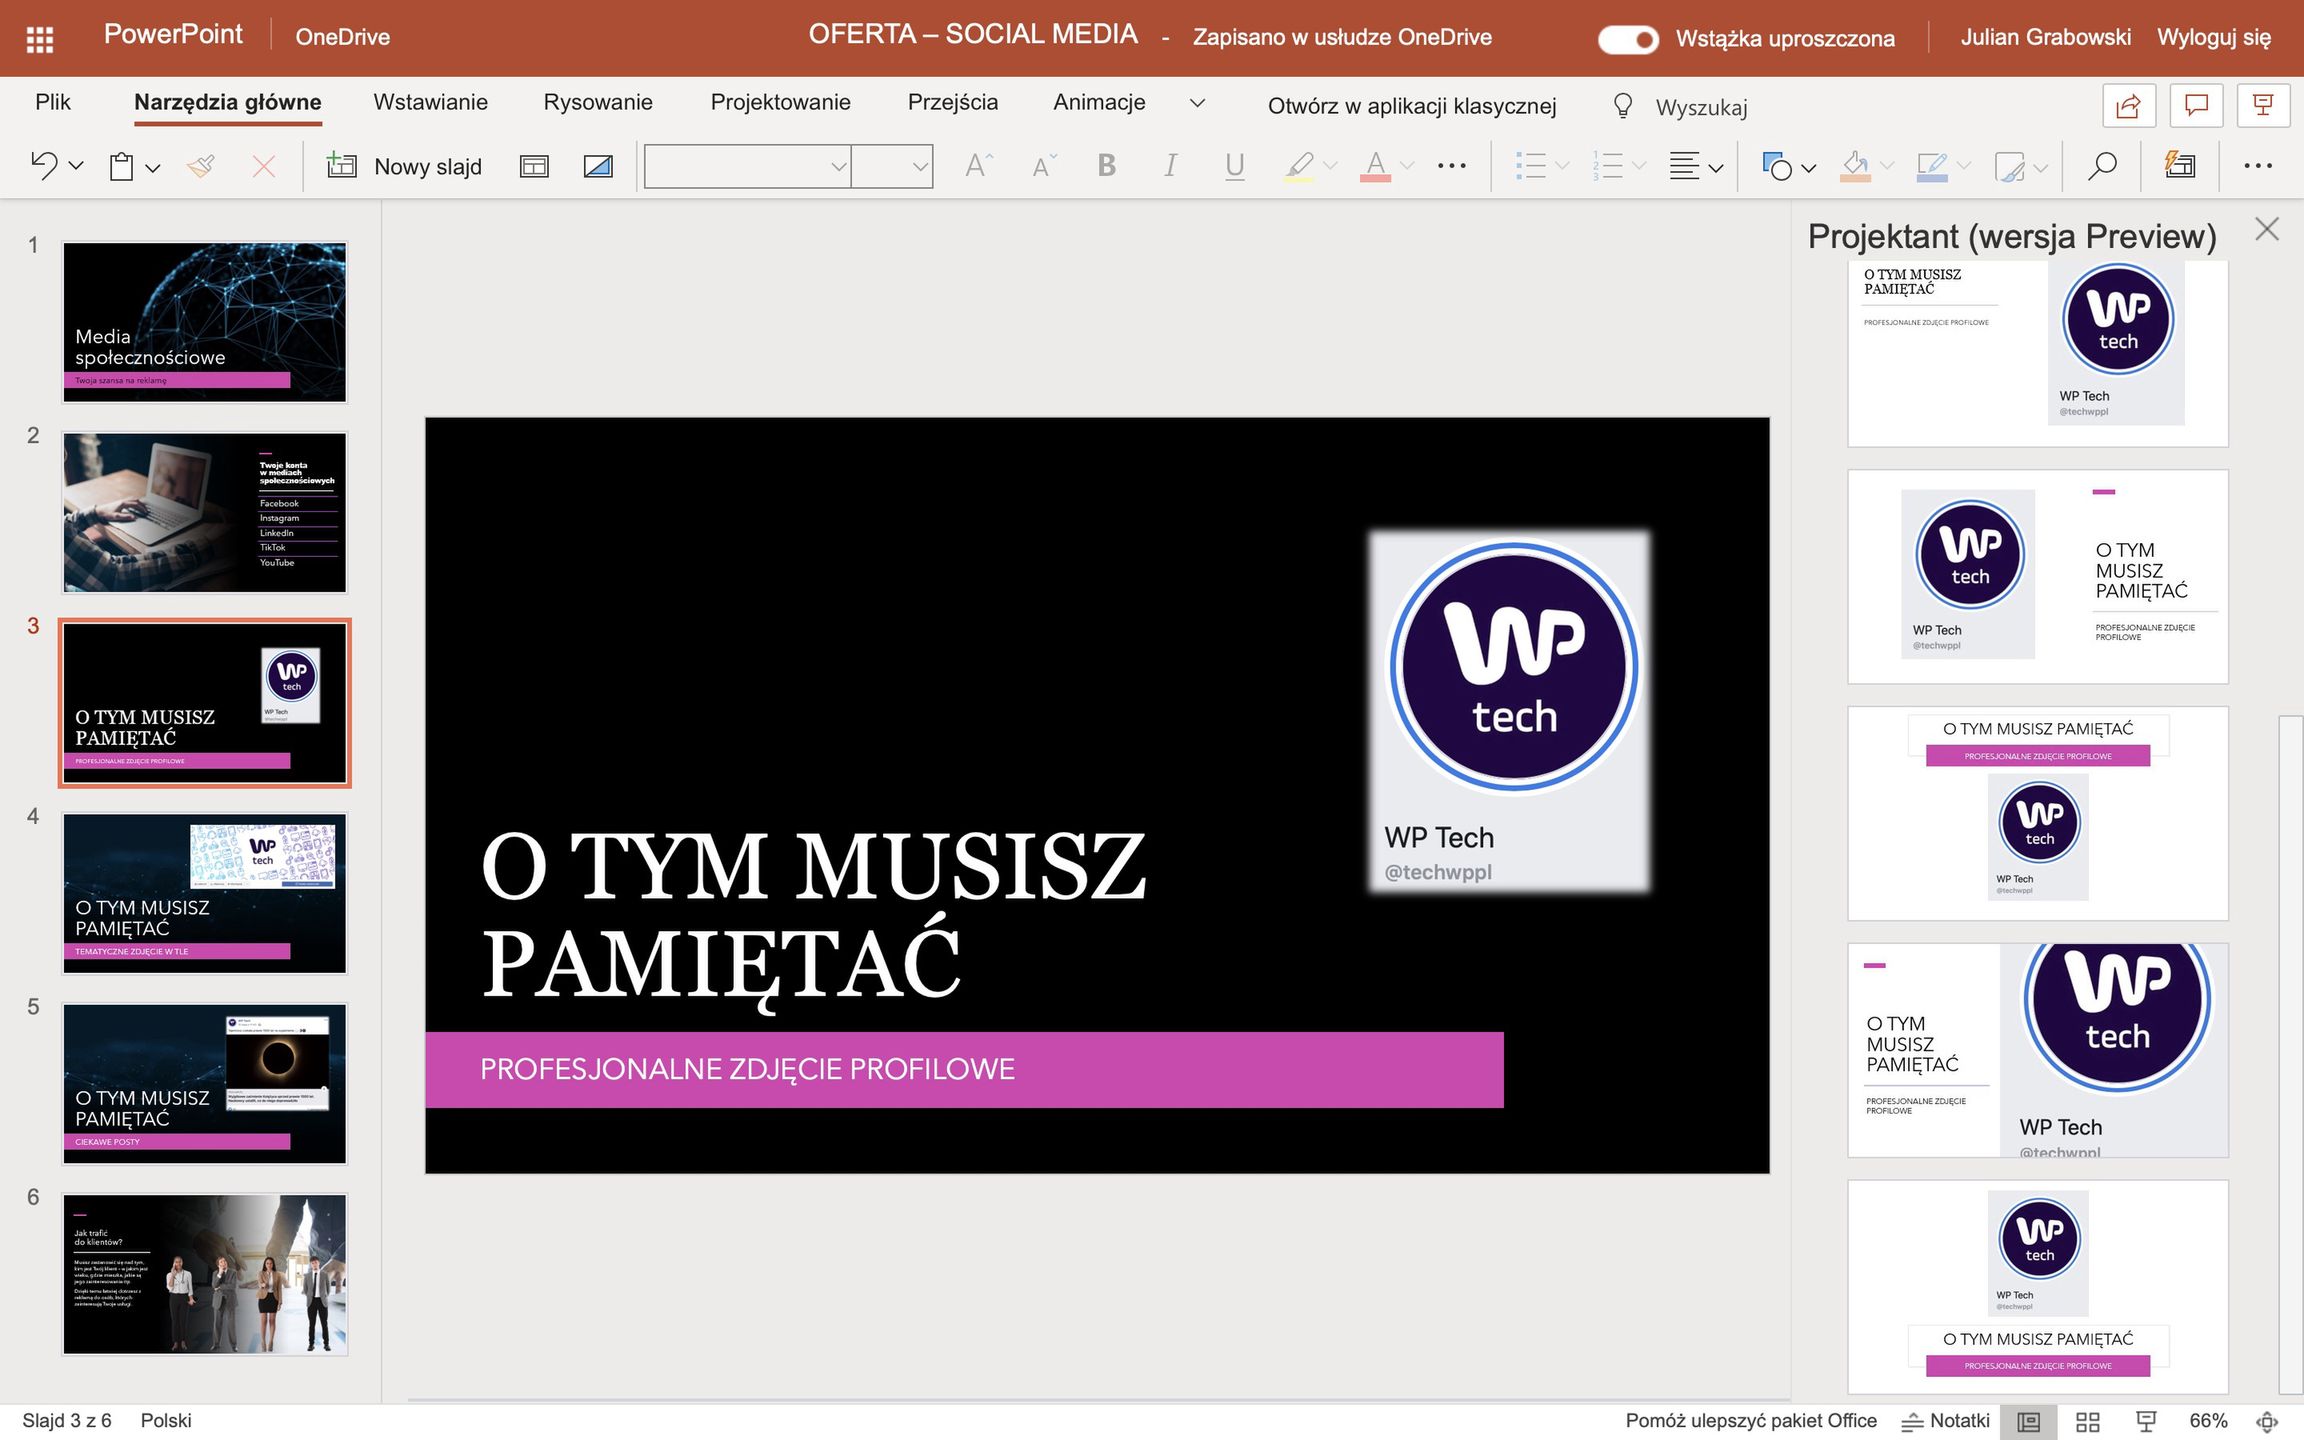Click the text alignment icon
Screen dimensions: 2304x1440
click(x=1684, y=166)
